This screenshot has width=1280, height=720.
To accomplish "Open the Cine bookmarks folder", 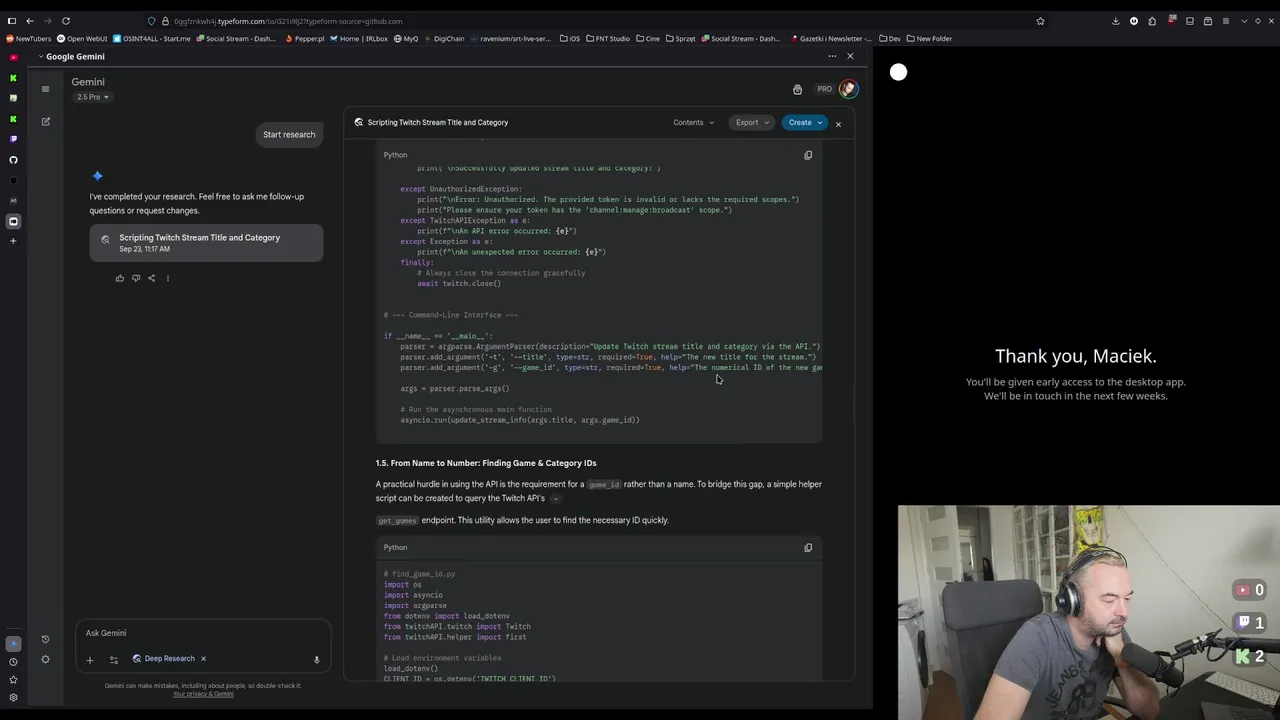I will (x=648, y=39).
